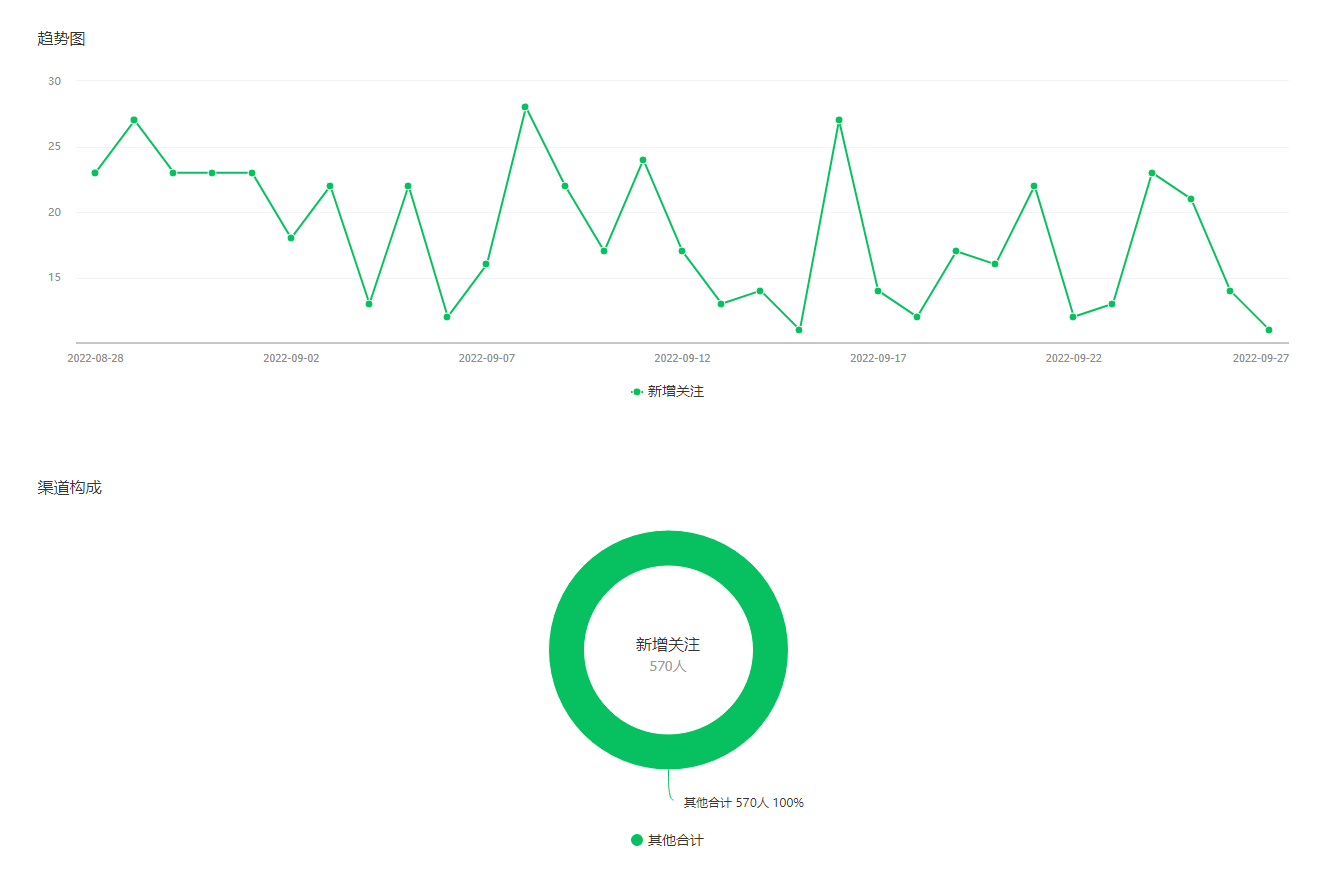Click the 趋势图 heading
1332x876 pixels.
(x=61, y=39)
